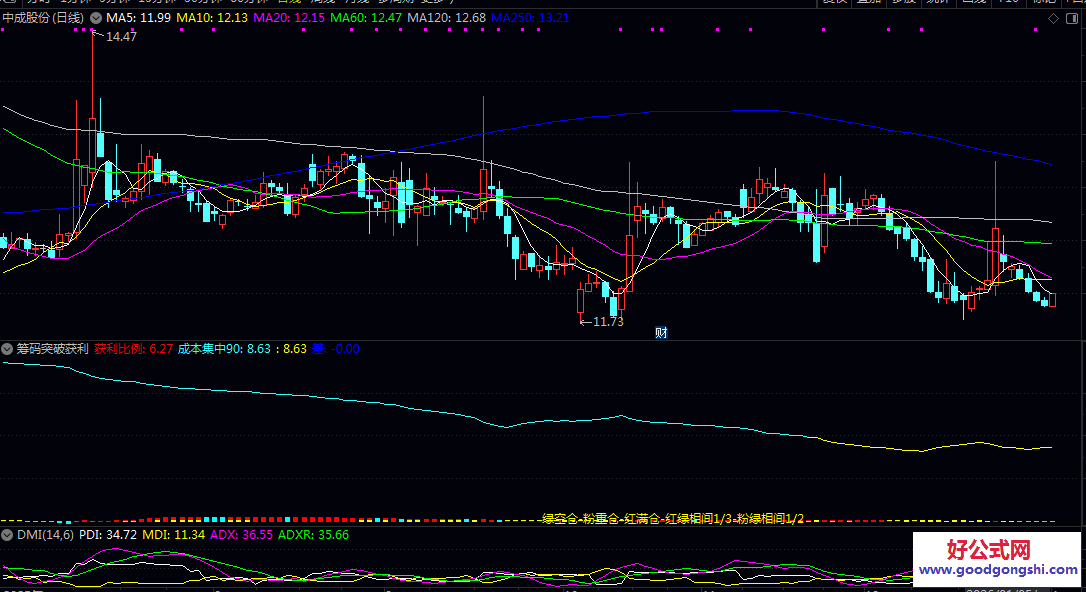Click the 好公式网 logo
Viewport: 1086px width, 592px height.
coord(988,550)
